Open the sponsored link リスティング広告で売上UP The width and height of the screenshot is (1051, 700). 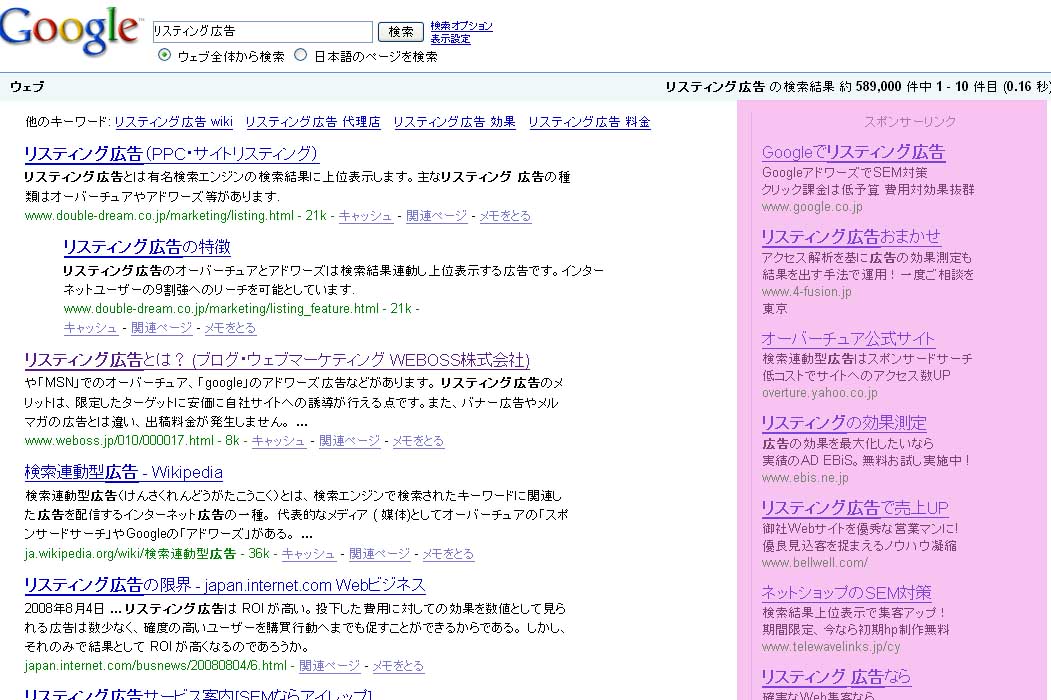855,508
